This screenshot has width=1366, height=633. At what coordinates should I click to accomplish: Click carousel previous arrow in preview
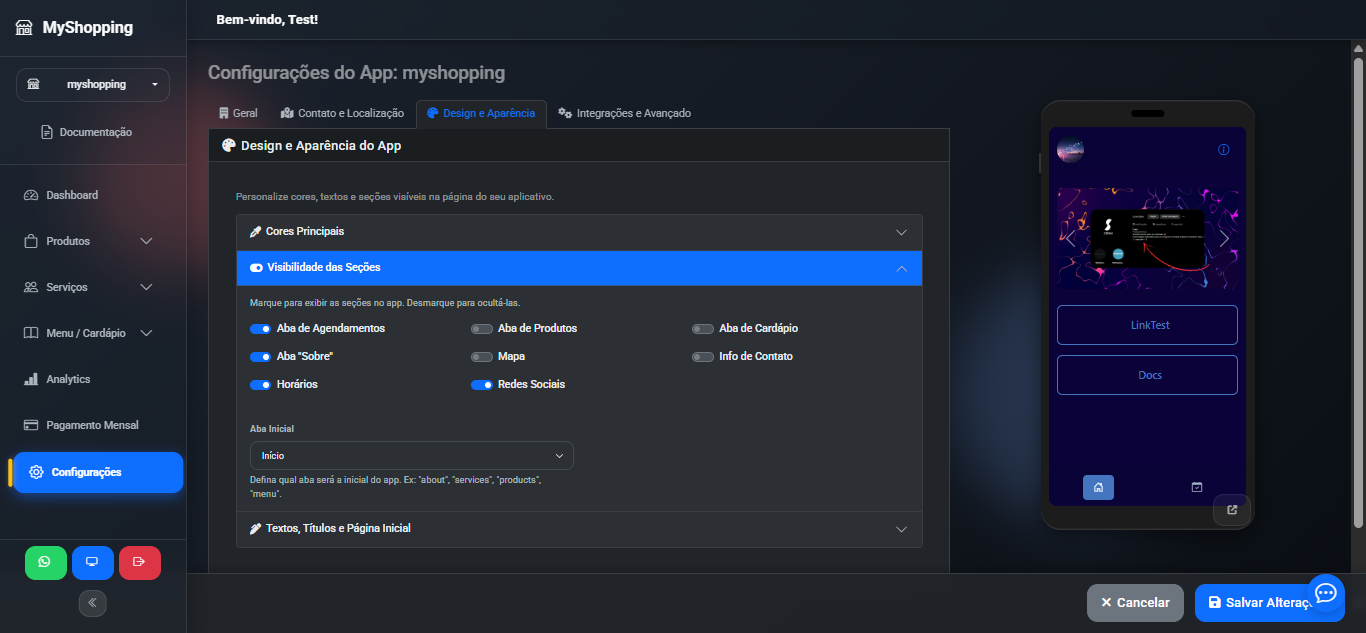(x=1070, y=238)
